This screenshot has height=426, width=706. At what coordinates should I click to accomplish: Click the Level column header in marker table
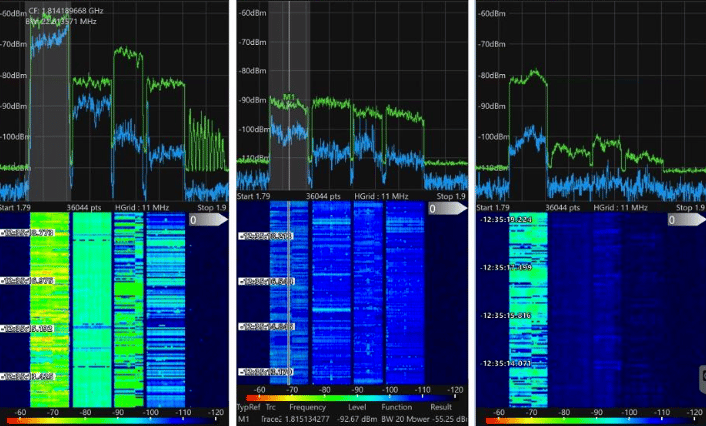tap(357, 407)
